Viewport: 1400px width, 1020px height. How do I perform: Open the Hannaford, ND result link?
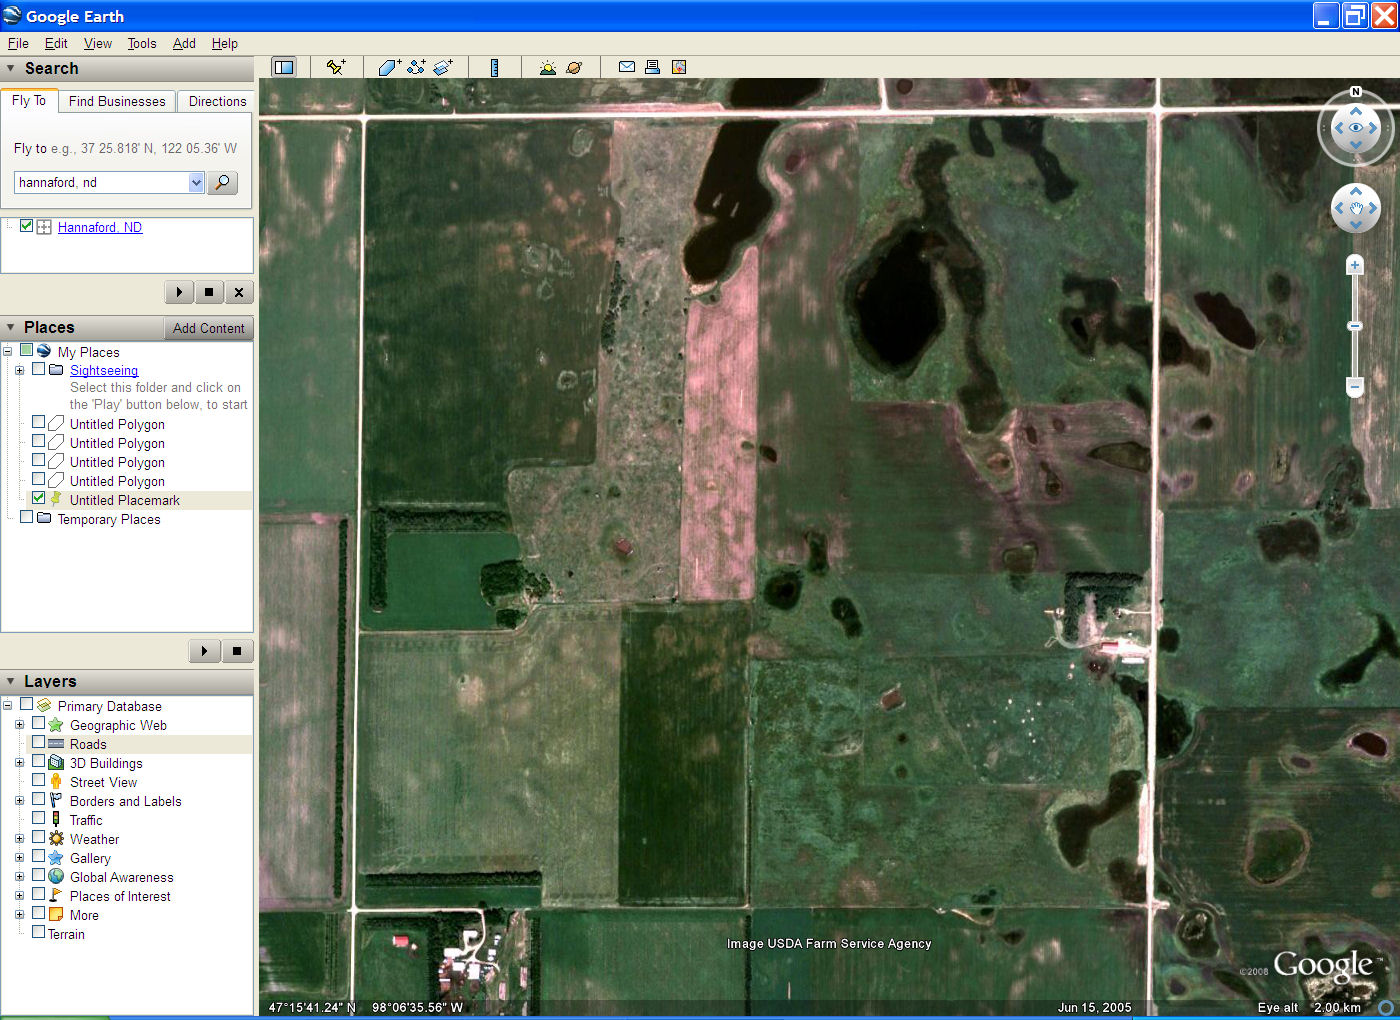coord(100,227)
